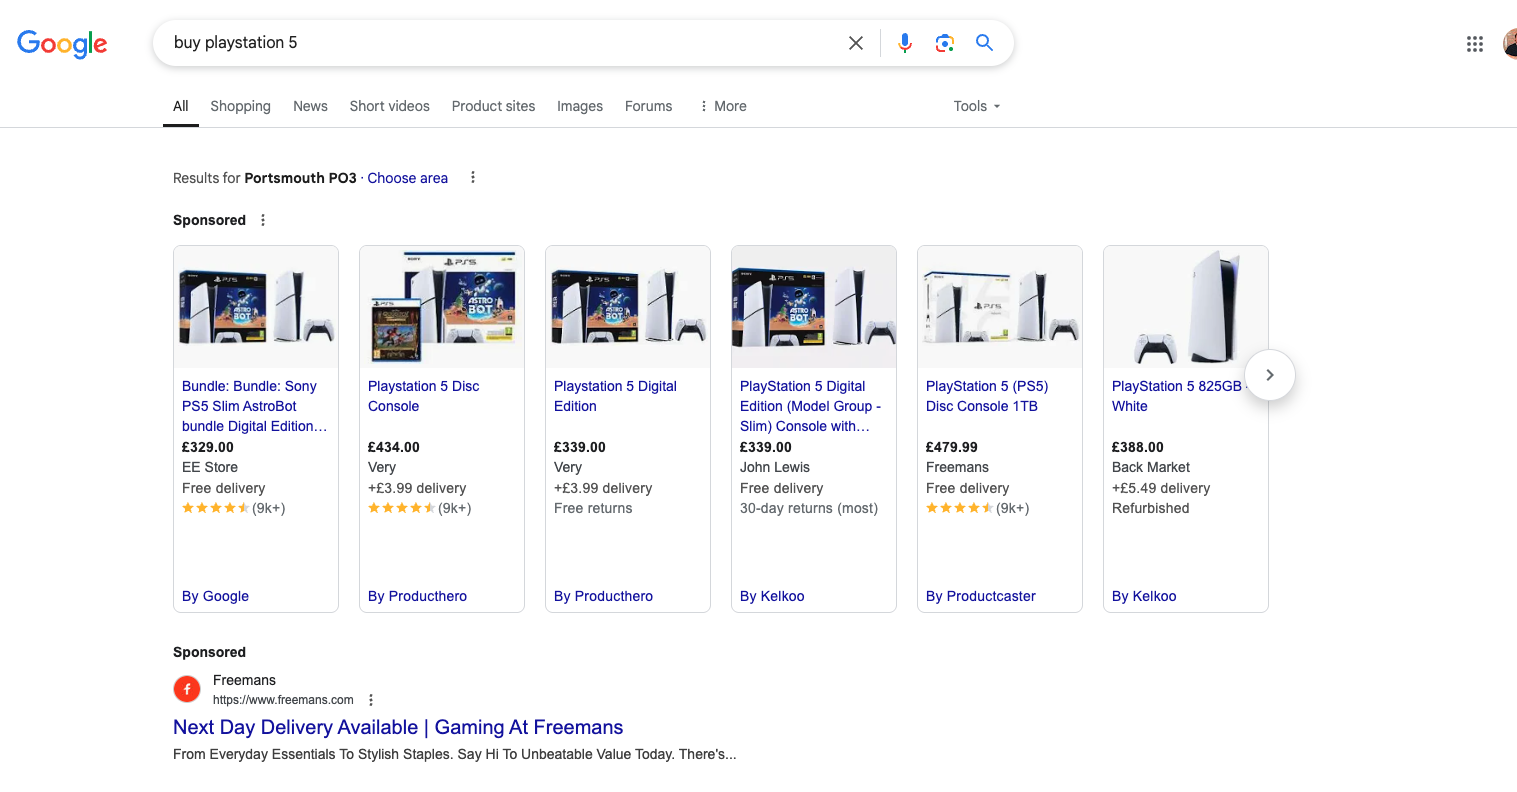Viewport: 1517px width, 792px height.
Task: Open Playstation 5 Disc Console listing
Action: coord(423,396)
